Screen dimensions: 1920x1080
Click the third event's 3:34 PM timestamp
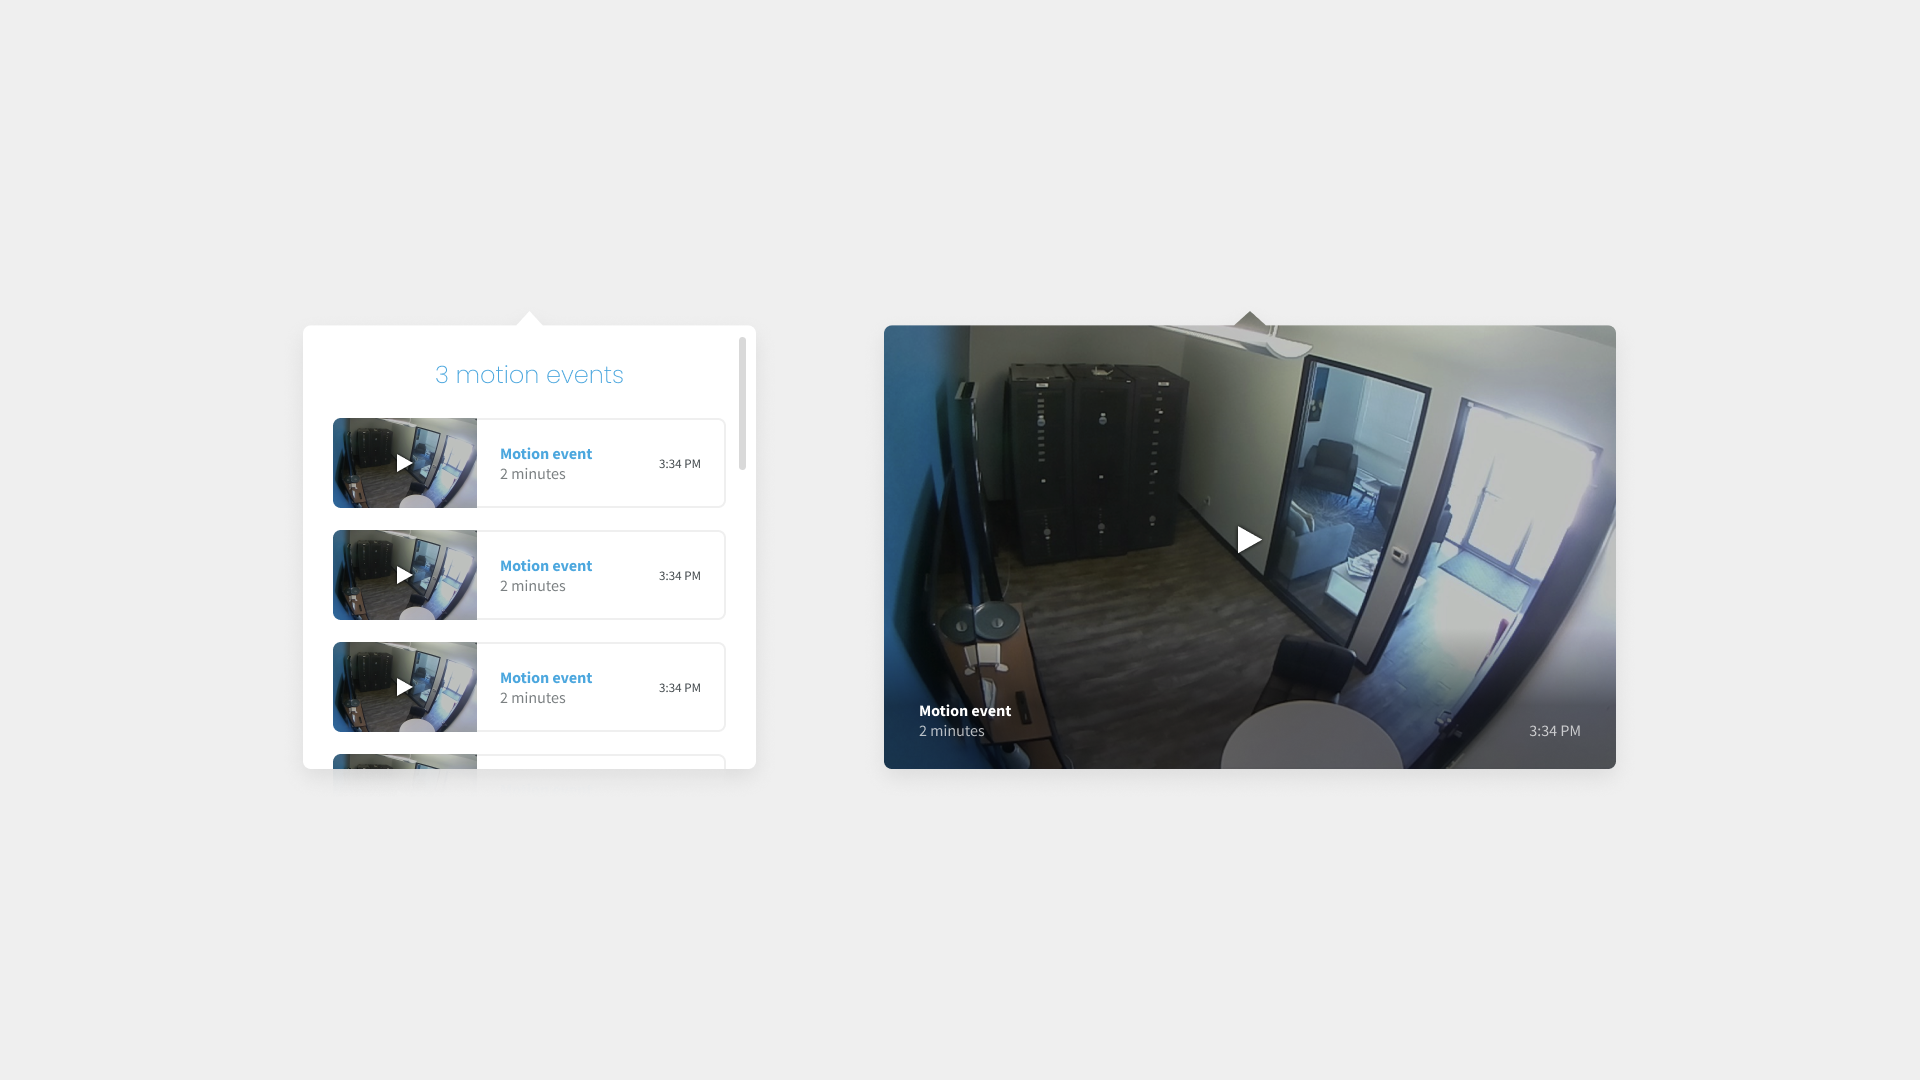tap(680, 688)
